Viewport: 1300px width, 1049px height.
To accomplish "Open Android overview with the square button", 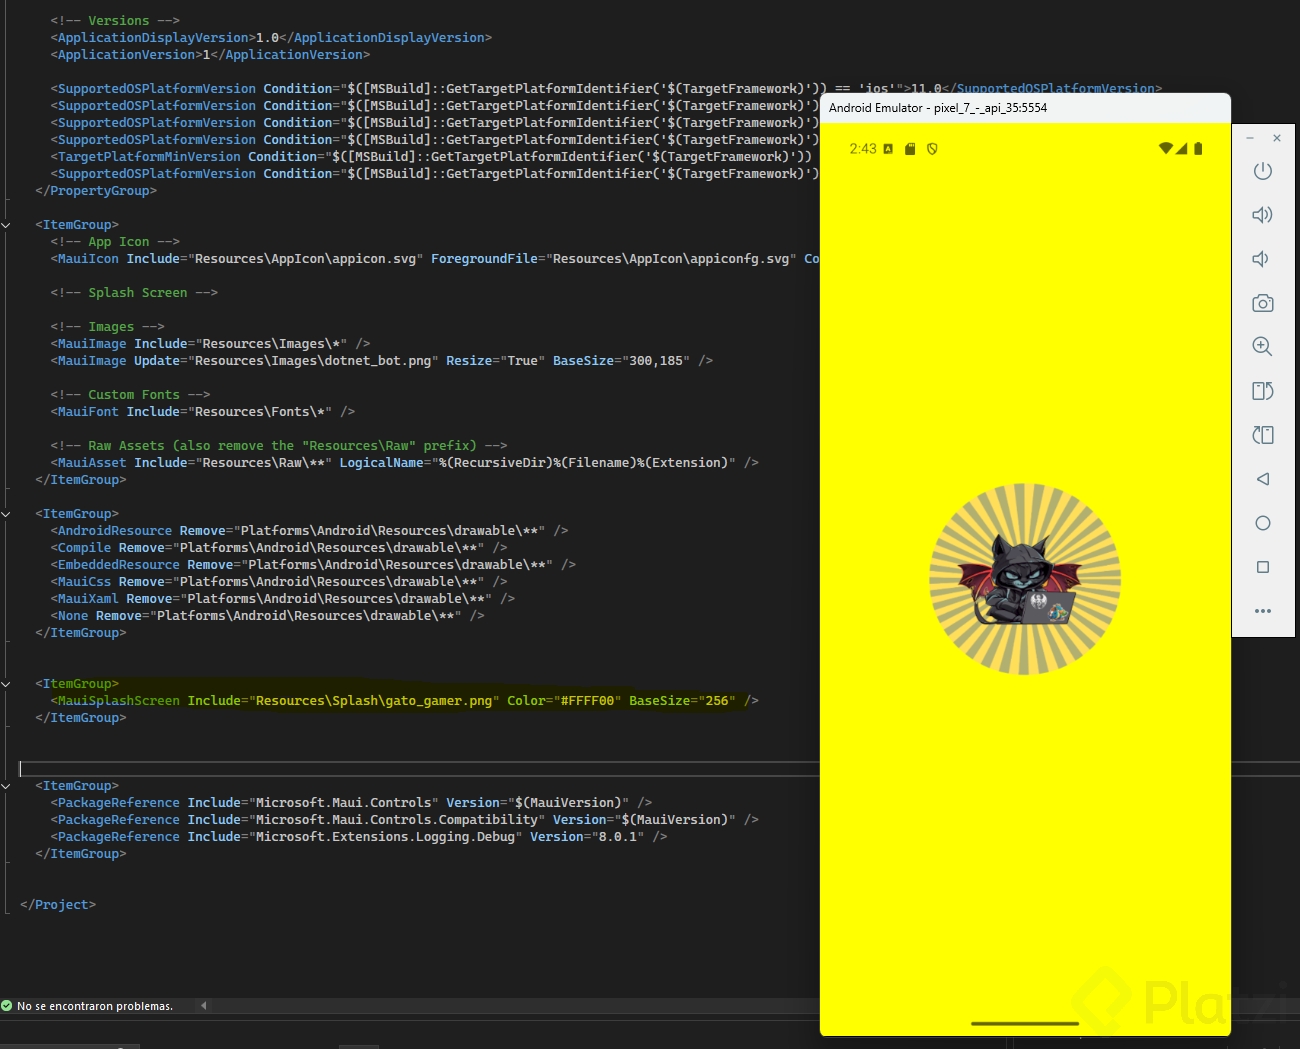I will (1262, 567).
